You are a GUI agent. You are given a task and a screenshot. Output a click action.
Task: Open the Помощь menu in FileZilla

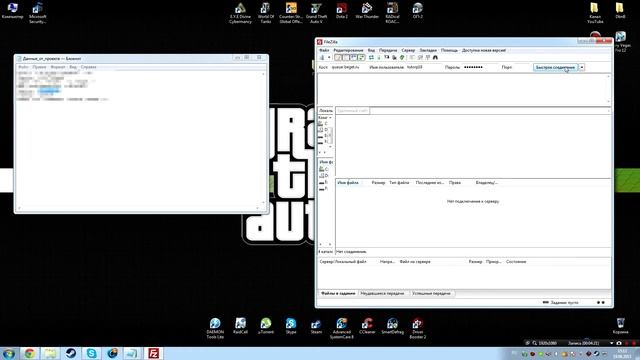pos(449,50)
